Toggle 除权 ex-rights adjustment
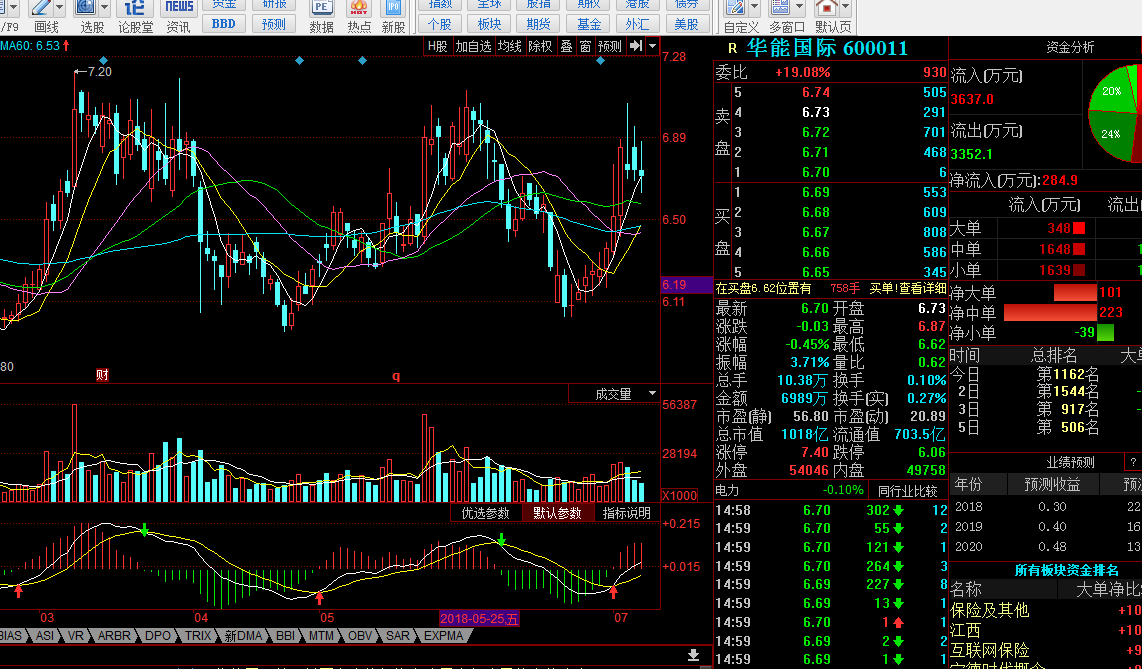This screenshot has height=669, width=1142. [540, 46]
